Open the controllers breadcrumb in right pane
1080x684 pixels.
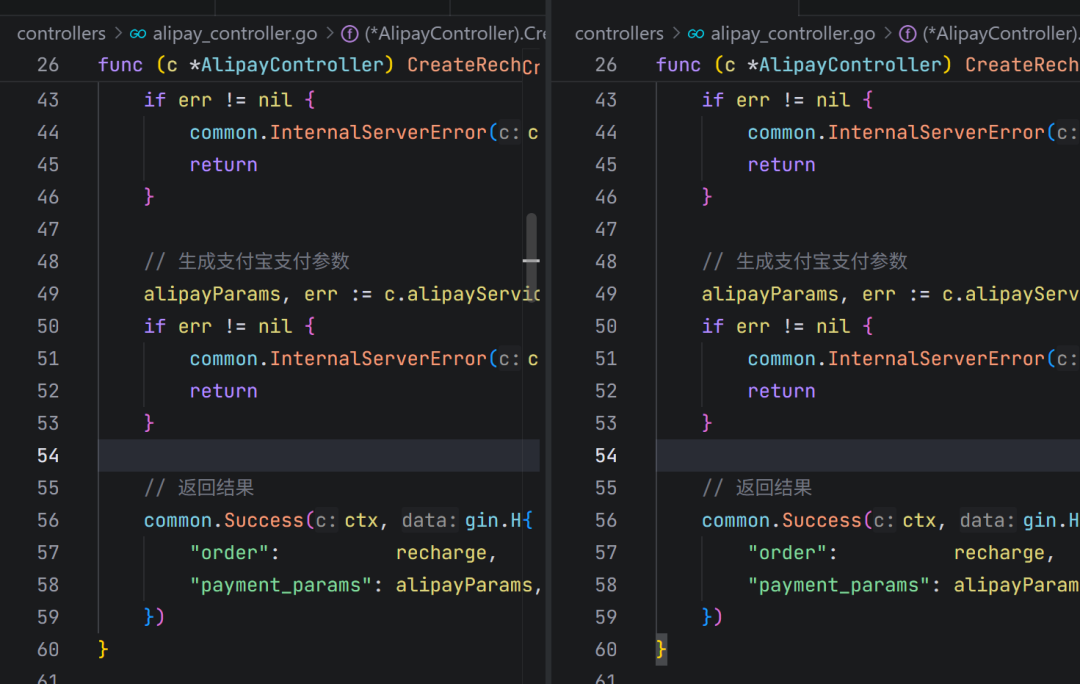pos(619,34)
